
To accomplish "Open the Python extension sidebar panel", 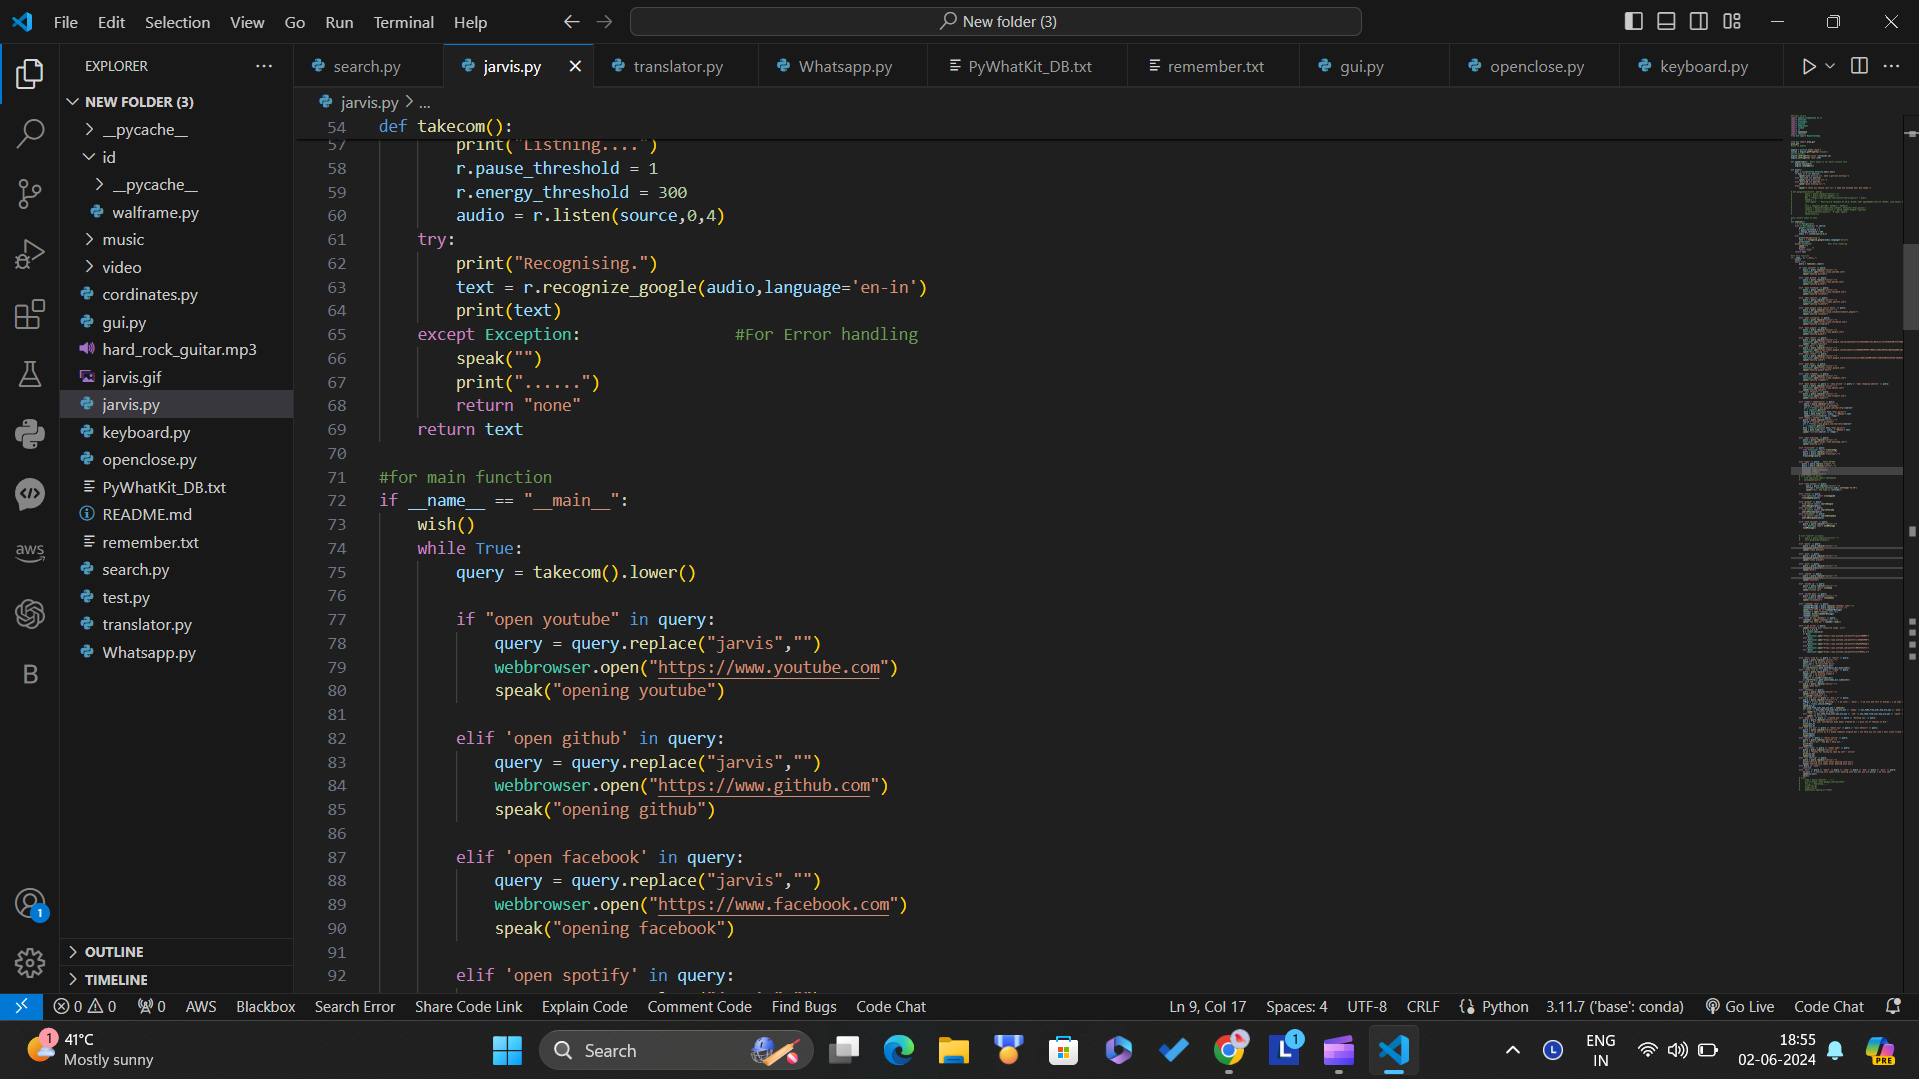I will tap(30, 434).
